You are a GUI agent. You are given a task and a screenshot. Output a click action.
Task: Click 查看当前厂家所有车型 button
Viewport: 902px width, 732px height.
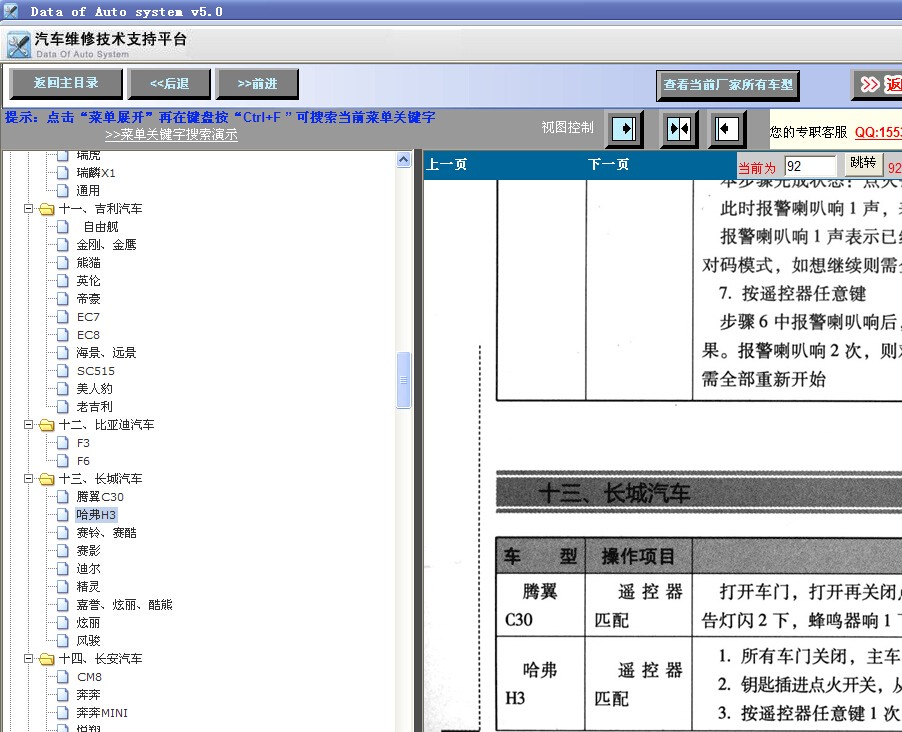pyautogui.click(x=728, y=85)
